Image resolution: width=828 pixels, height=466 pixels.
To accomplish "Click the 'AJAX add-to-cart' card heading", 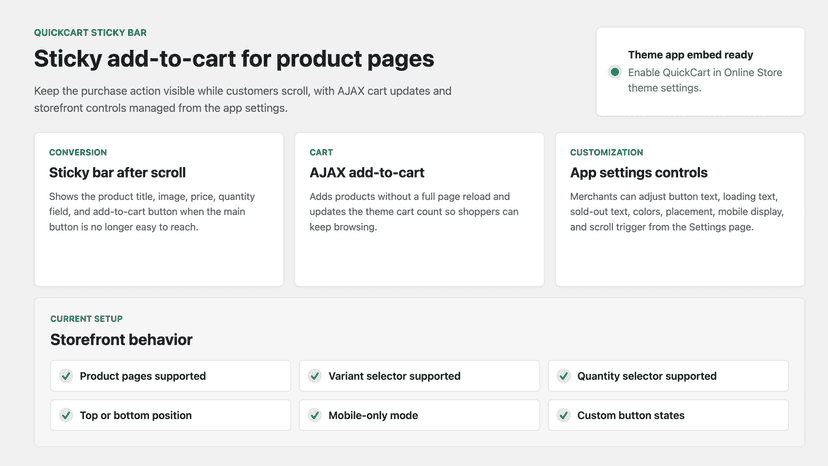I will pyautogui.click(x=367, y=173).
